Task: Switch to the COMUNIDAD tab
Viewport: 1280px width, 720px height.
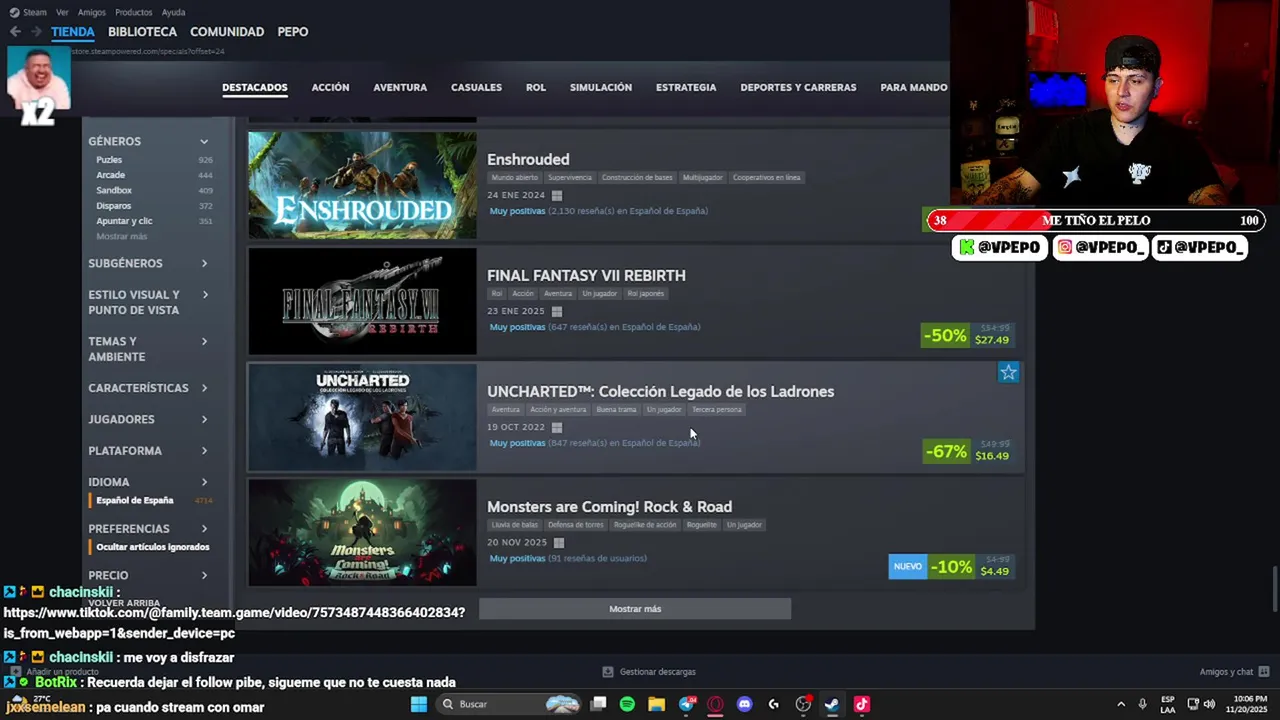Action: coord(227,32)
